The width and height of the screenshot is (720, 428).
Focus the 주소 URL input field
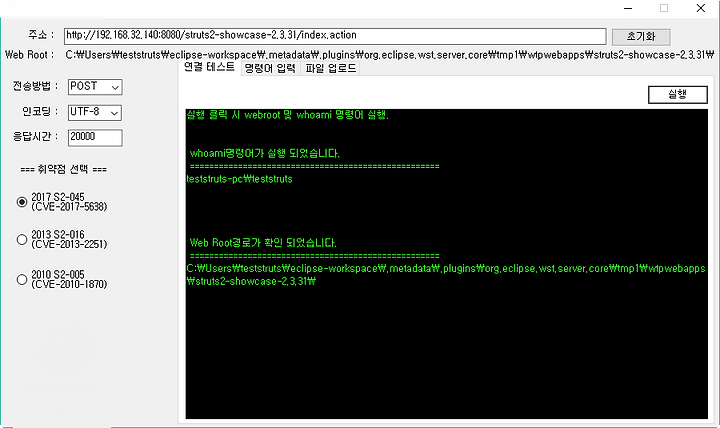335,36
